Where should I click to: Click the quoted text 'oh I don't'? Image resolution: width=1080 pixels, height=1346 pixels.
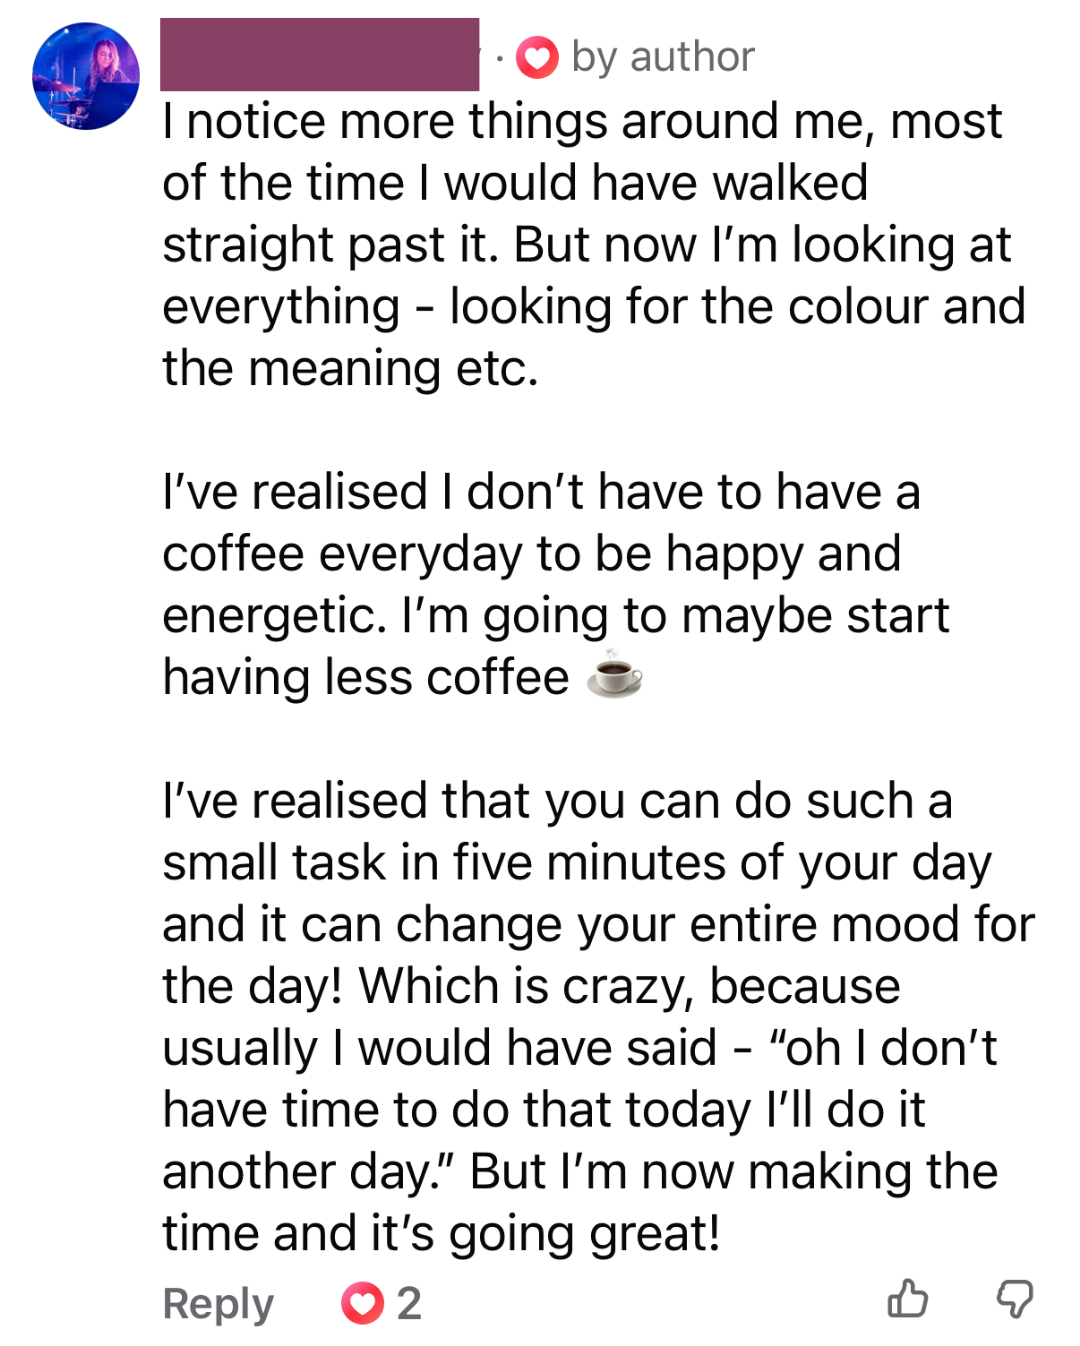(x=882, y=1048)
